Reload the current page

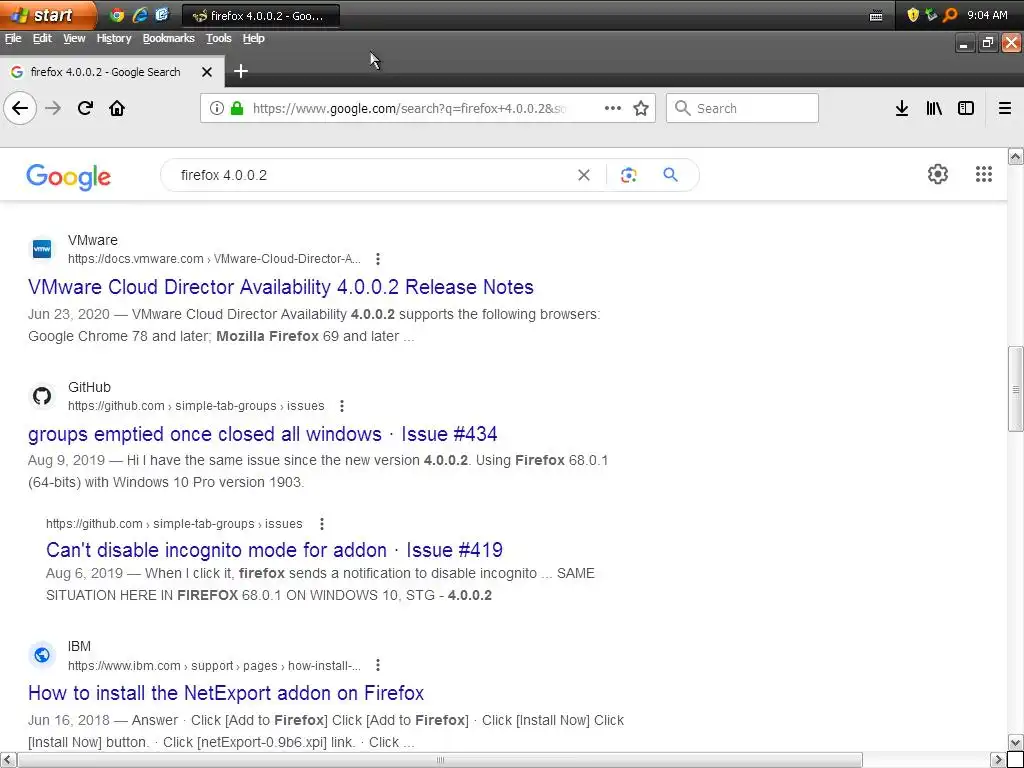[85, 108]
